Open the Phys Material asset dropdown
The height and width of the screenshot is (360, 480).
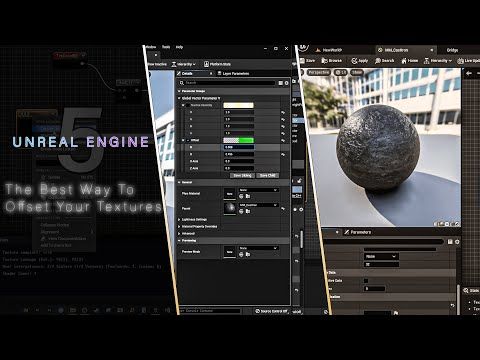259,190
